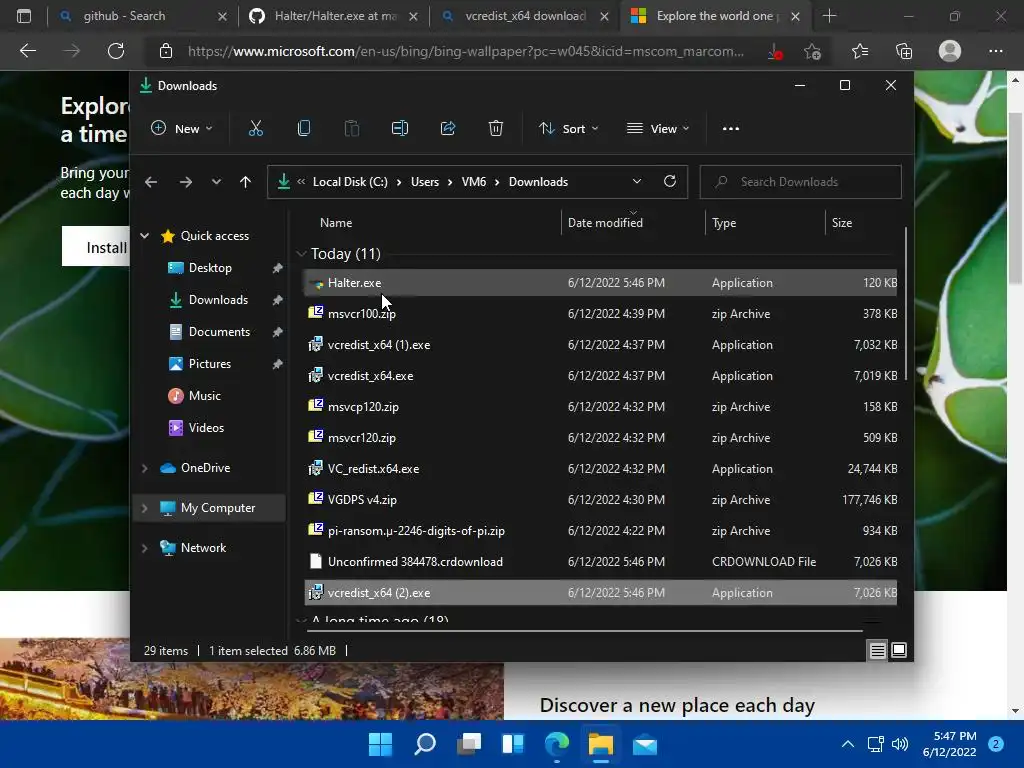The image size is (1024, 768).
Task: Add this page to favorites star icon
Action: click(x=812, y=51)
